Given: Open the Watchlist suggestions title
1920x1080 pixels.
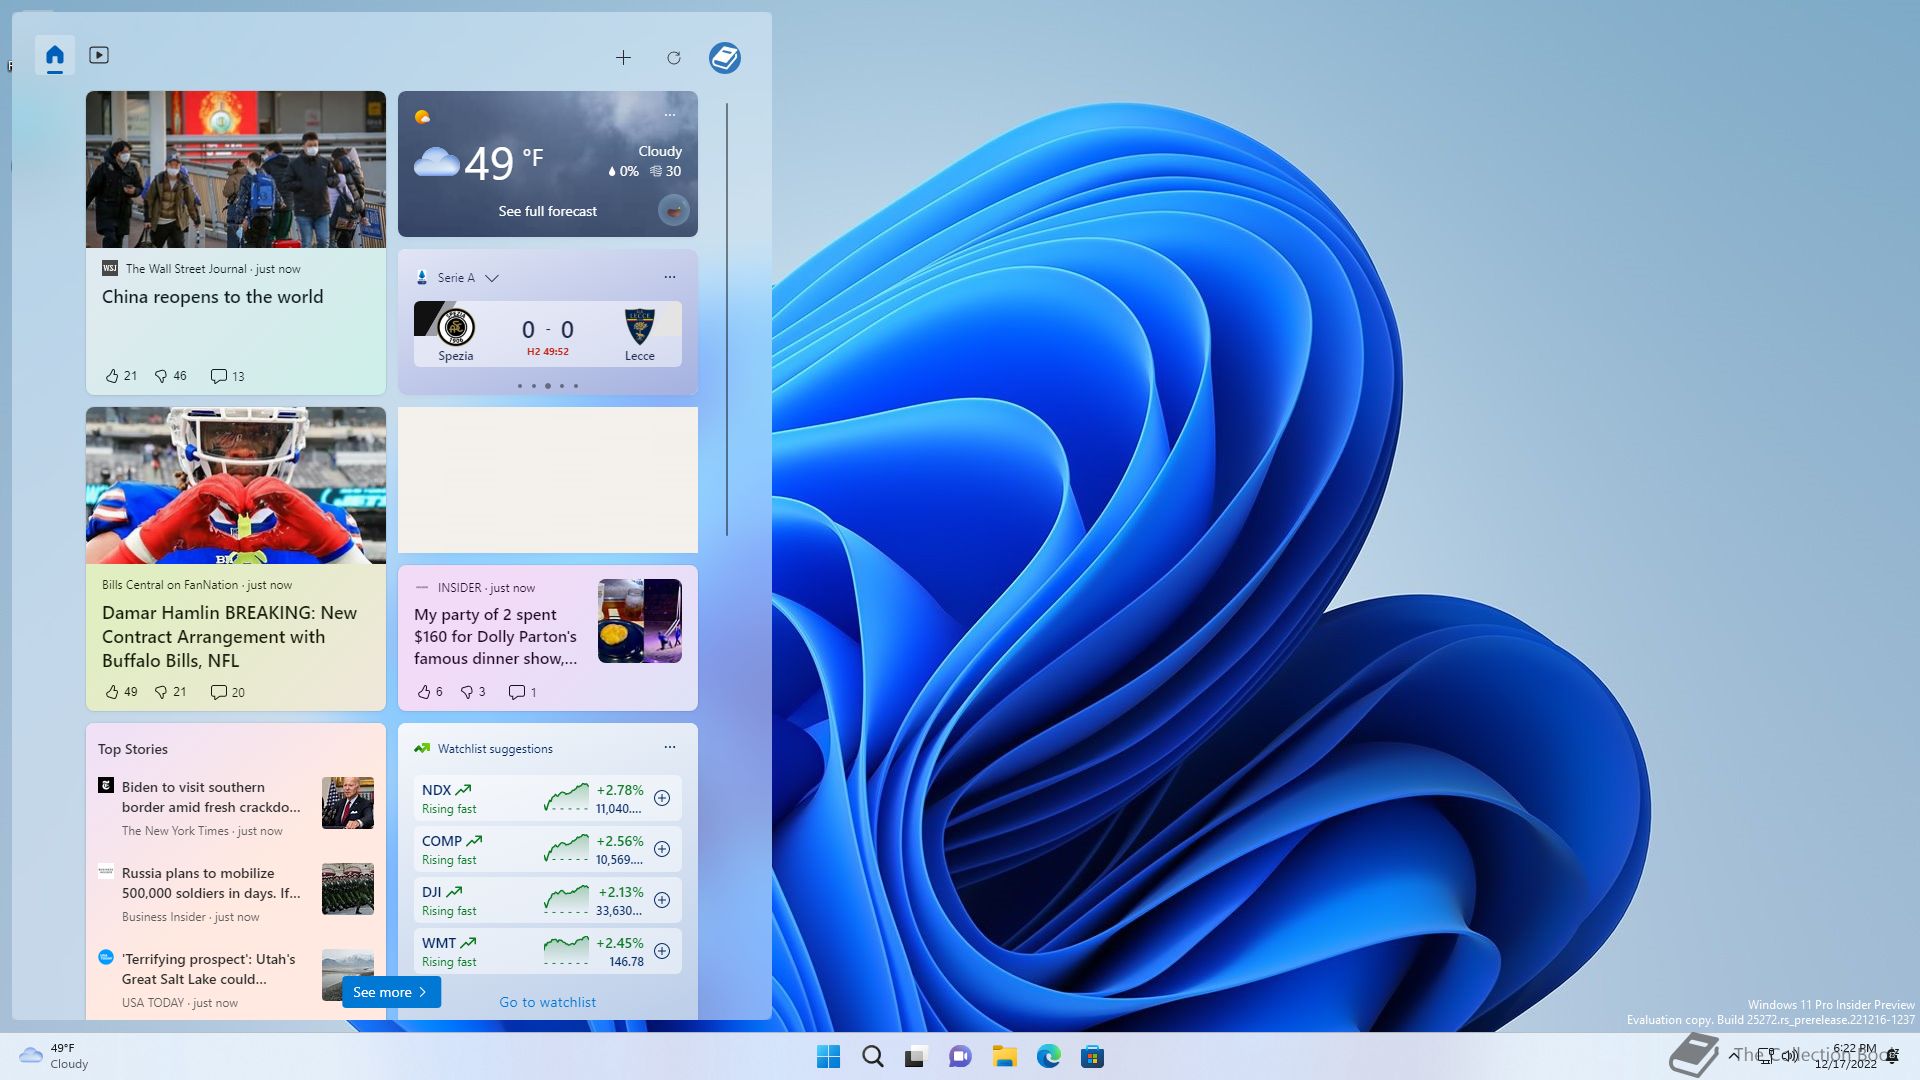Looking at the screenshot, I should 495,749.
